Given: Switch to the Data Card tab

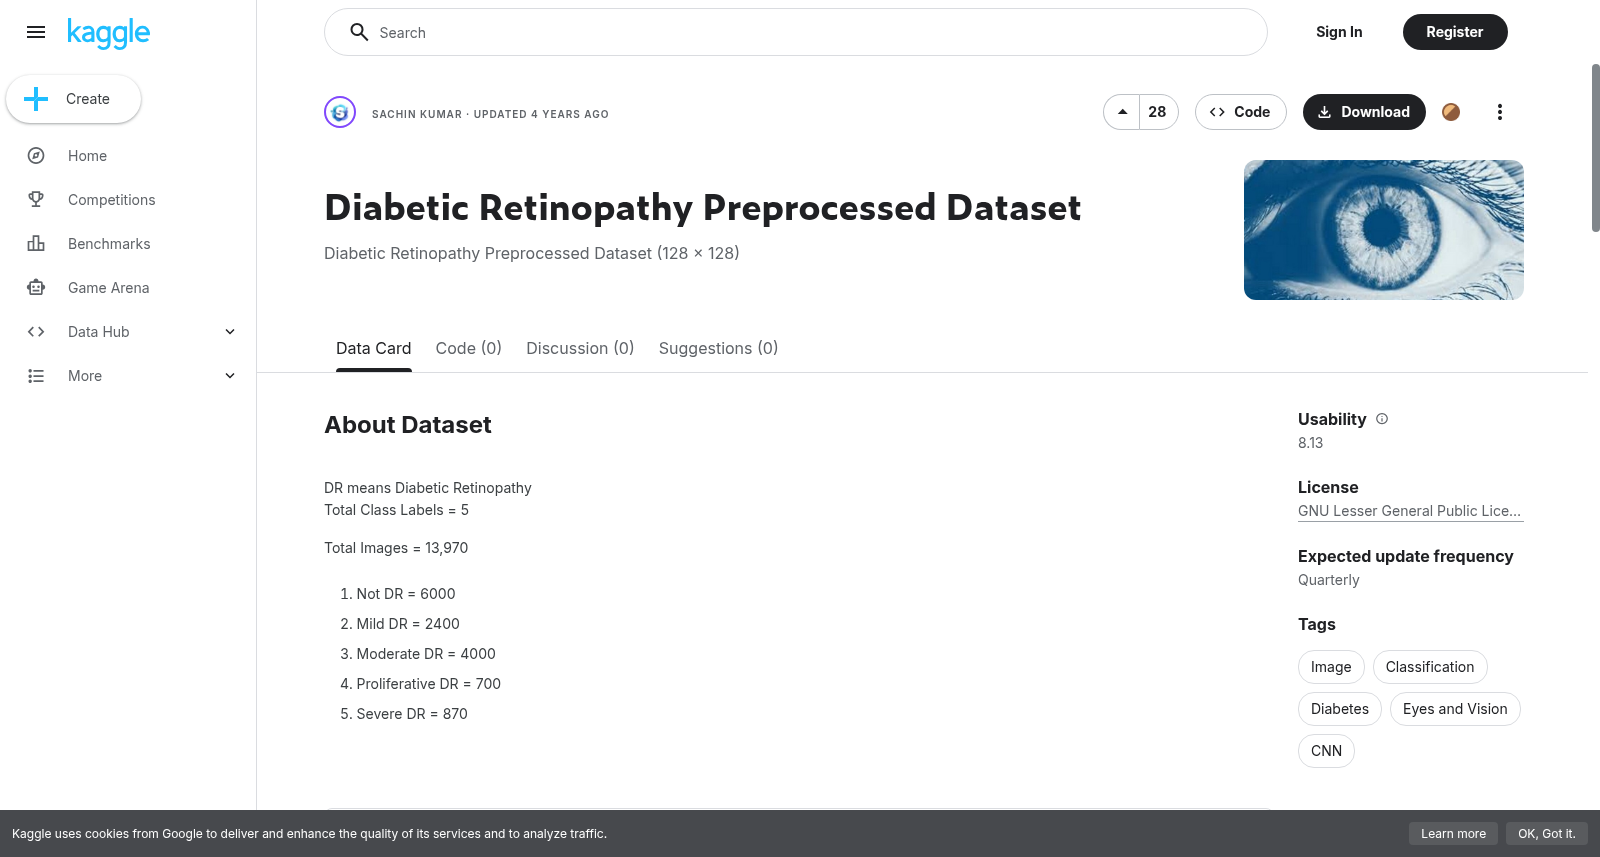Looking at the screenshot, I should coord(373,348).
